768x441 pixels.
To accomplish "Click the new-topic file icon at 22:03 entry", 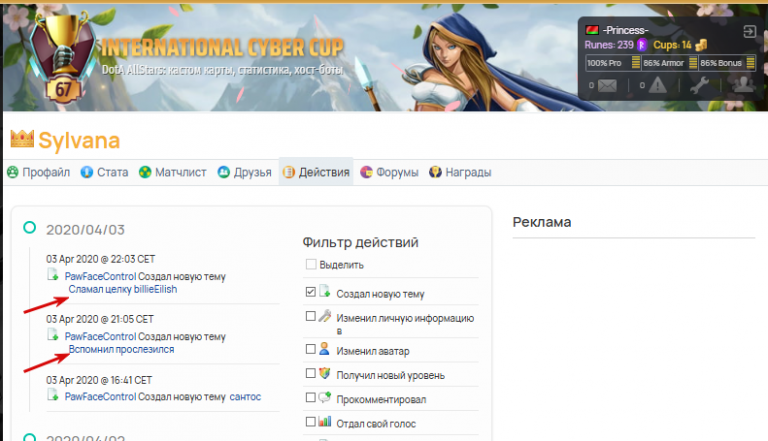I will point(52,274).
